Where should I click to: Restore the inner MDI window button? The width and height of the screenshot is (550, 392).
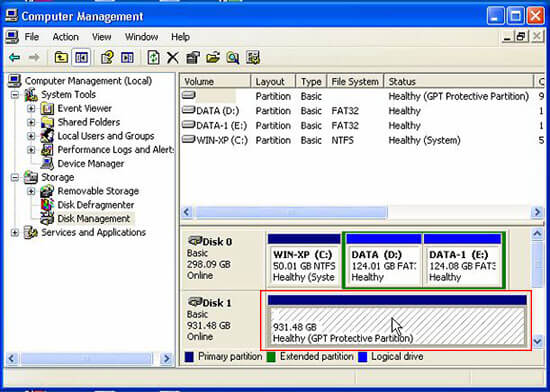[521, 36]
